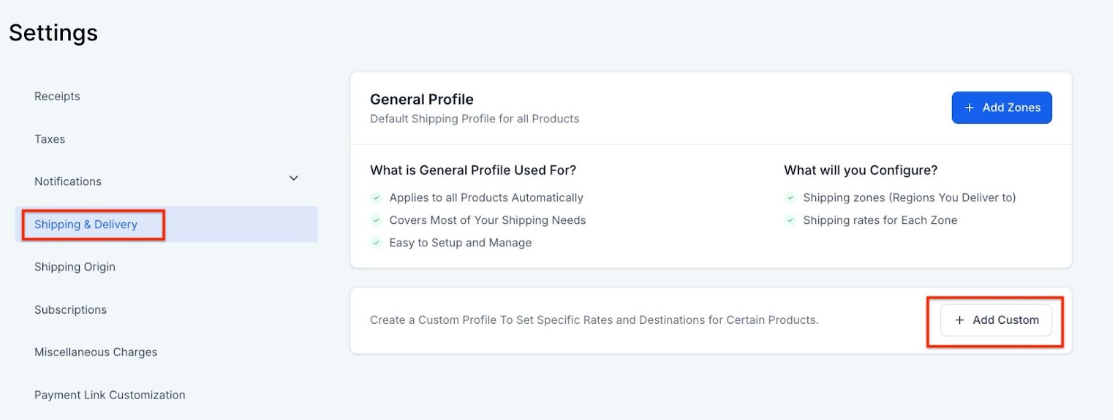Image resolution: width=1113 pixels, height=420 pixels.
Task: Navigate to the Subscriptions settings
Action: pos(70,310)
